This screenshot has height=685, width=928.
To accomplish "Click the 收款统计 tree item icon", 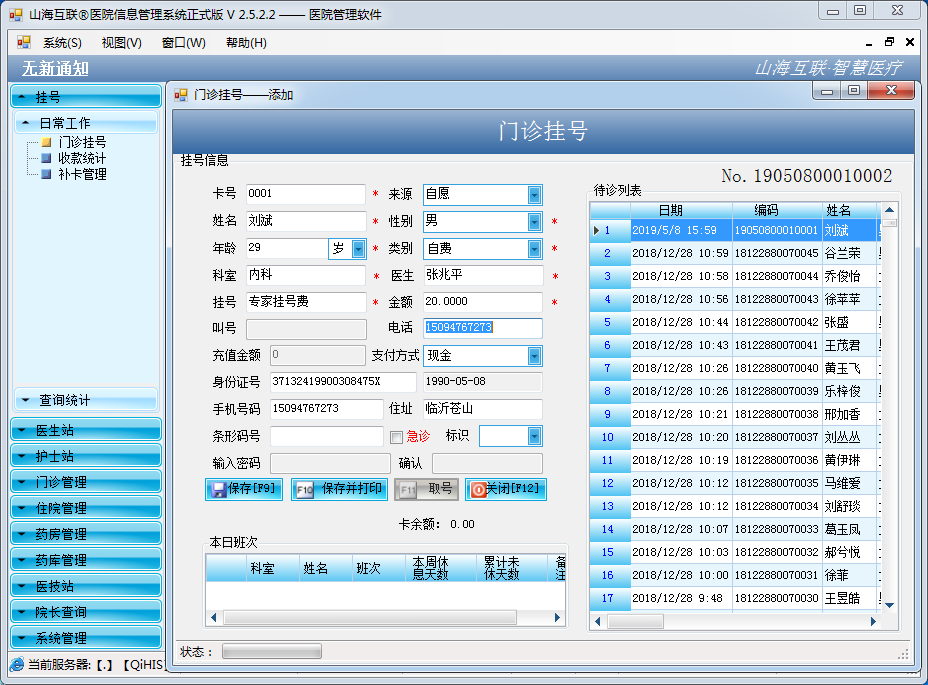I will [x=46, y=158].
